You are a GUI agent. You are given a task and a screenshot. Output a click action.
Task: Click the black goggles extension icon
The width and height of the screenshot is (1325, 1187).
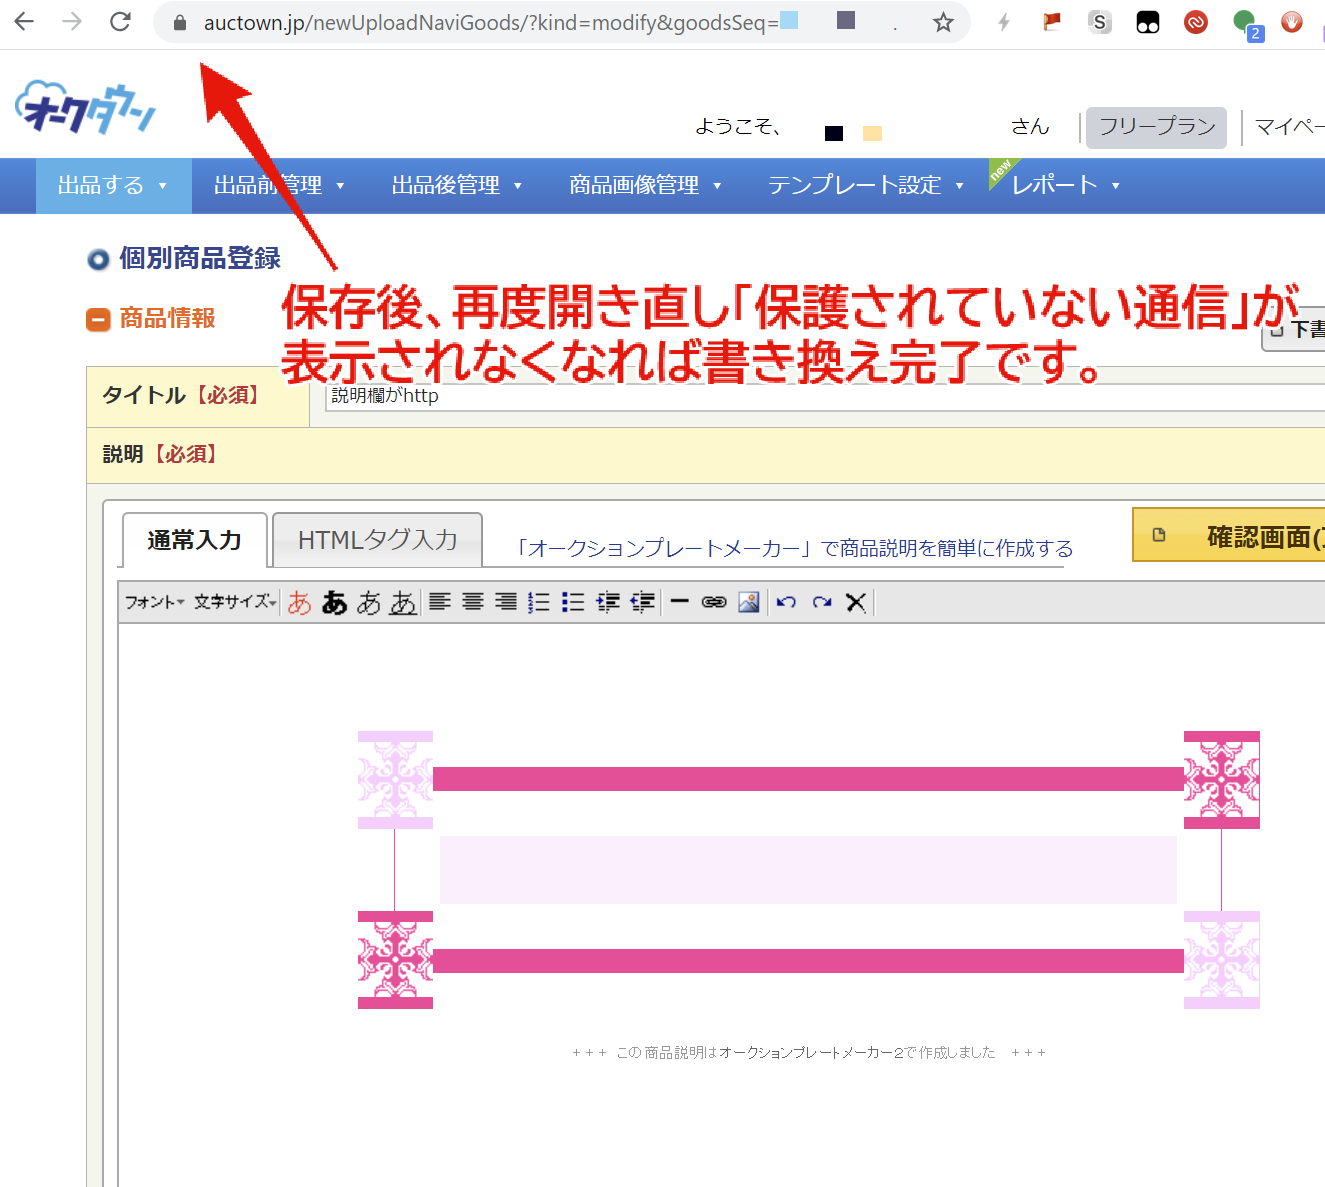click(x=1148, y=22)
